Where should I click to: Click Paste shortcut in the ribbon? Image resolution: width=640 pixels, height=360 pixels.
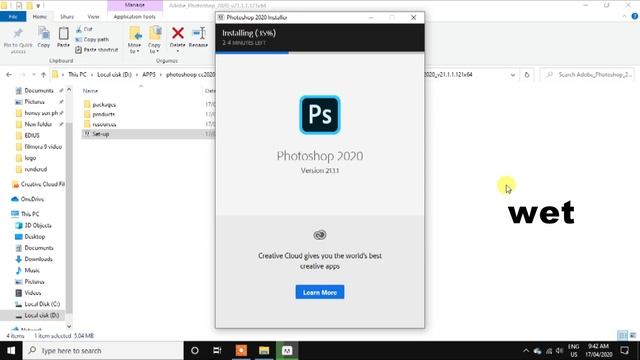[x=97, y=50]
